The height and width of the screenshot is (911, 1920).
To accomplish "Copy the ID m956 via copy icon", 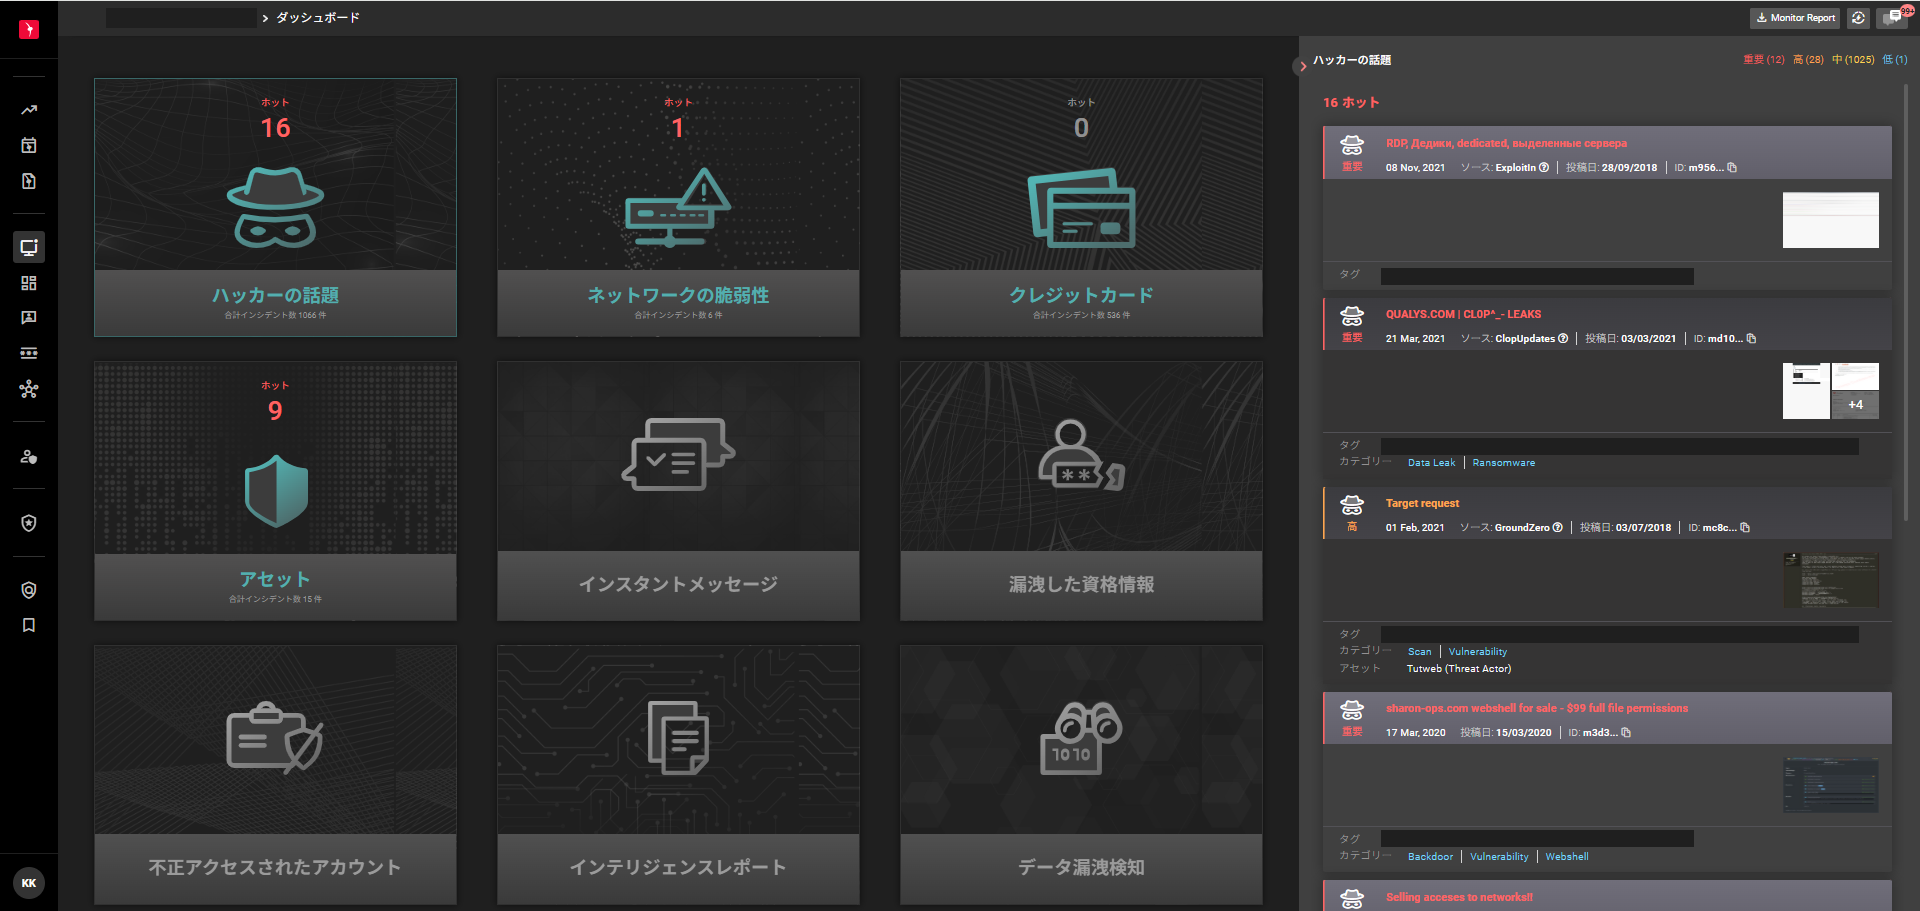I will (x=1732, y=168).
